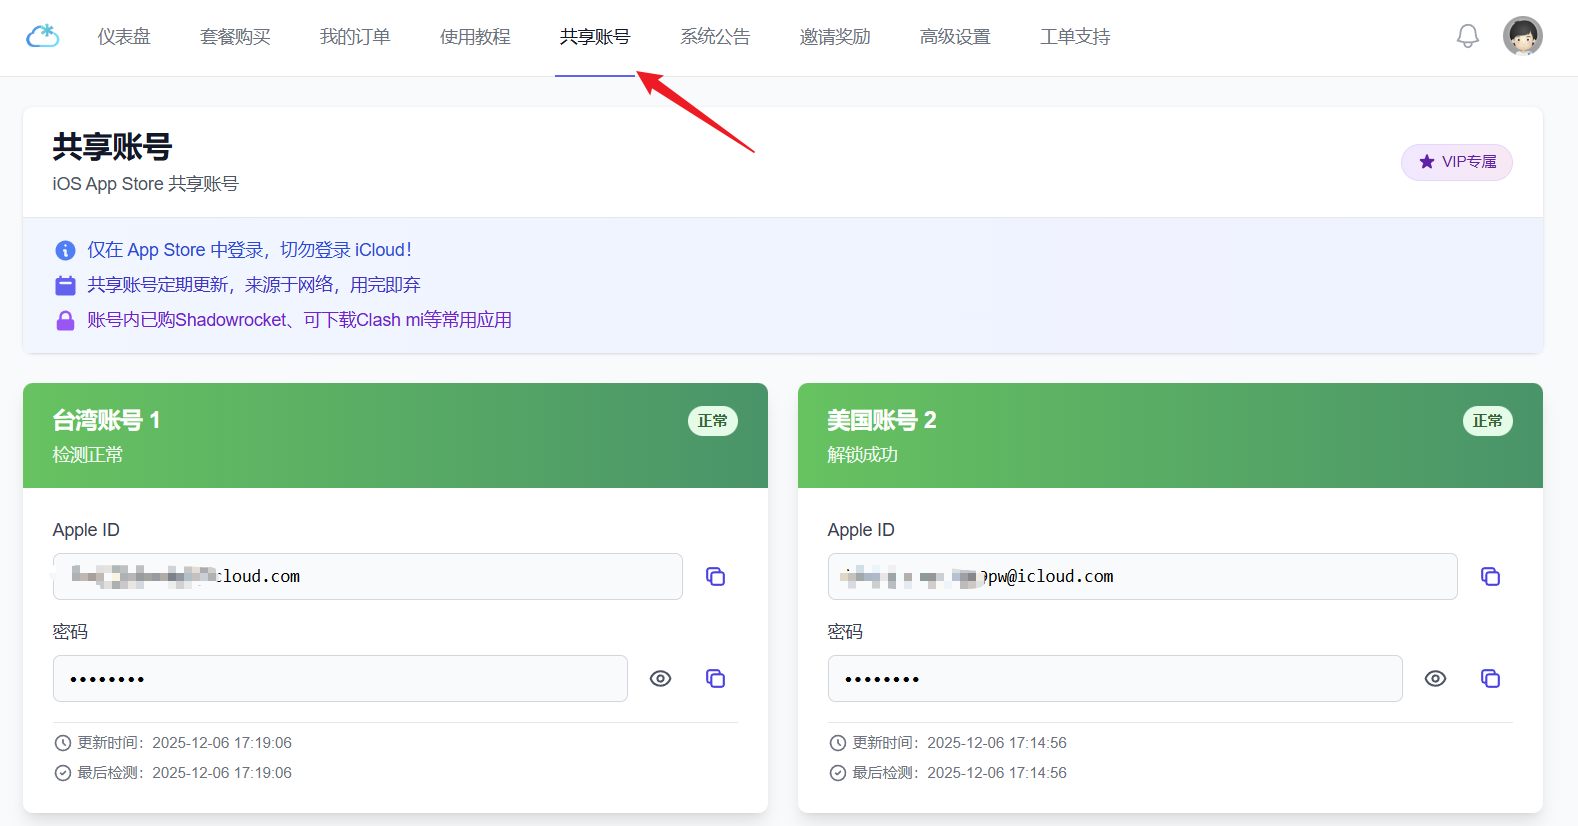Copy the US account password
The width and height of the screenshot is (1578, 826).
[x=1490, y=679]
